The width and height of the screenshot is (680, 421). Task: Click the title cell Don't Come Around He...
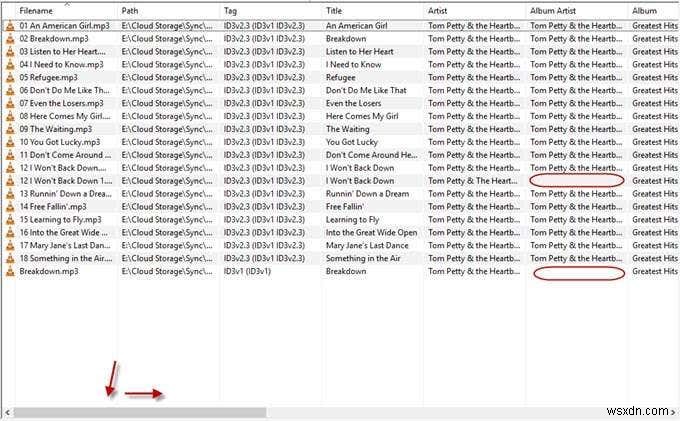372,155
